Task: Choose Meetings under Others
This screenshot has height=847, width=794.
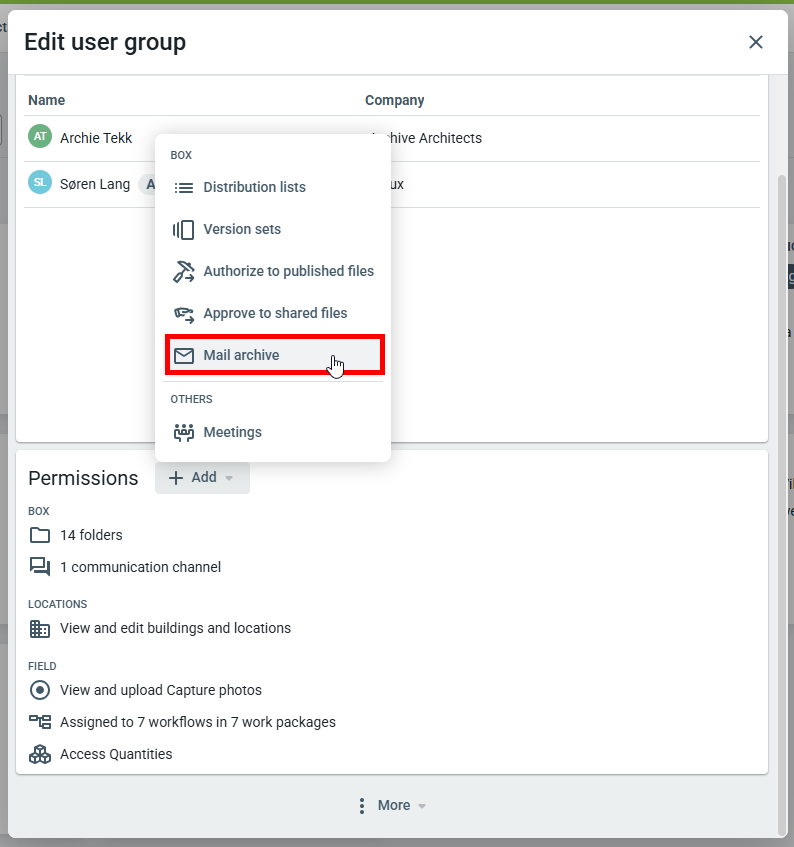Action: (x=232, y=432)
